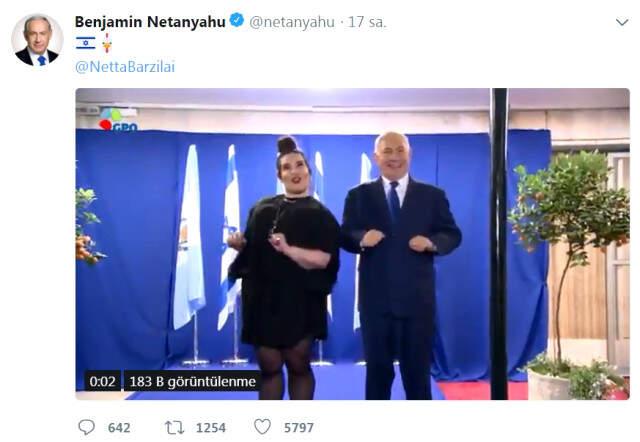Click the Israel flag emoji
The width and height of the screenshot is (640, 442).
pos(86,43)
